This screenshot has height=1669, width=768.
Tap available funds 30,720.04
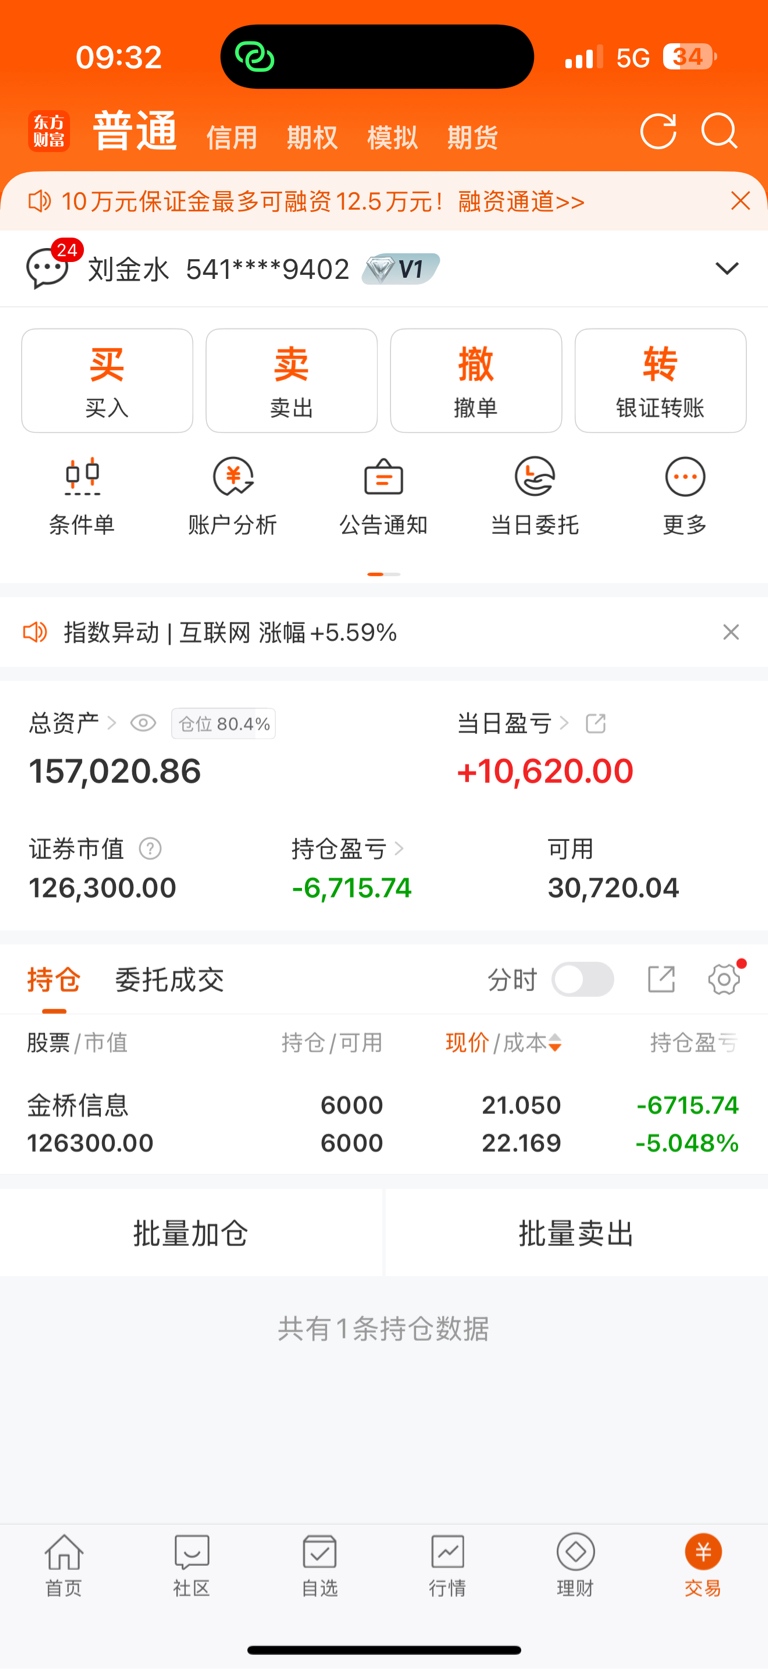pos(613,888)
